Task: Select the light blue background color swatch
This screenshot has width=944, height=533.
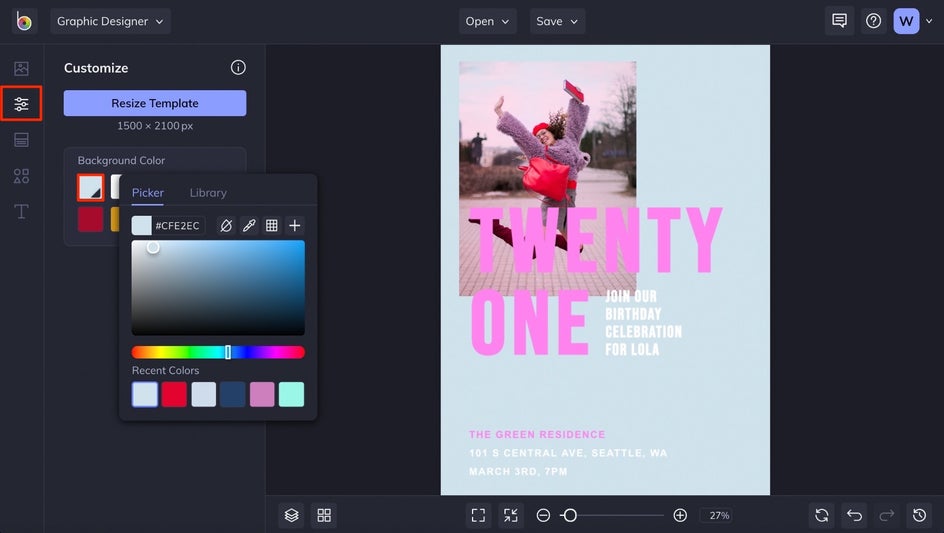Action: (x=90, y=188)
